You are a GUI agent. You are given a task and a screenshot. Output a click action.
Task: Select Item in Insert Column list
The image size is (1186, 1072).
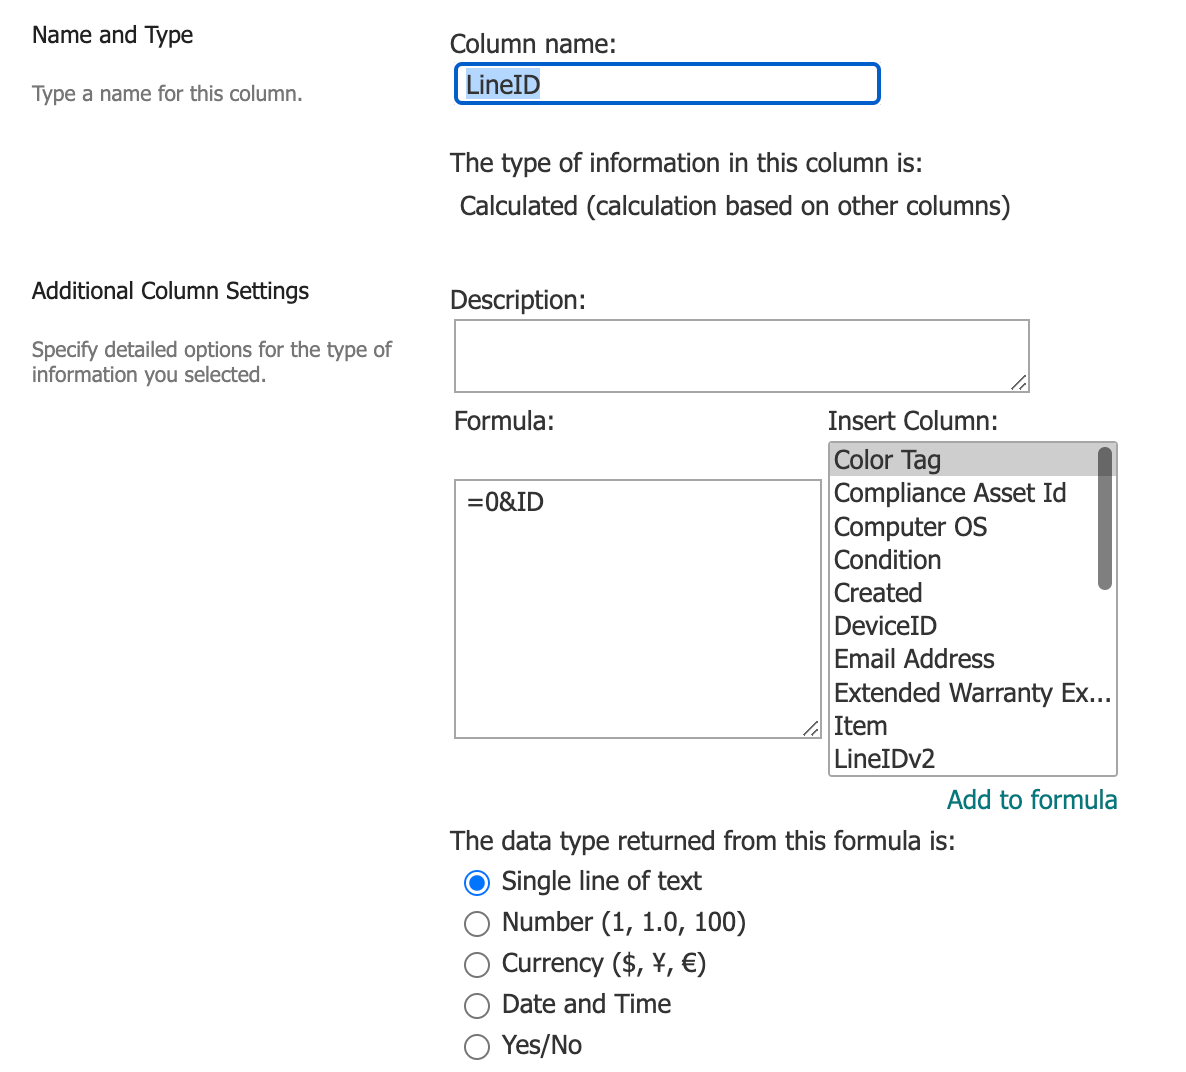point(860,726)
